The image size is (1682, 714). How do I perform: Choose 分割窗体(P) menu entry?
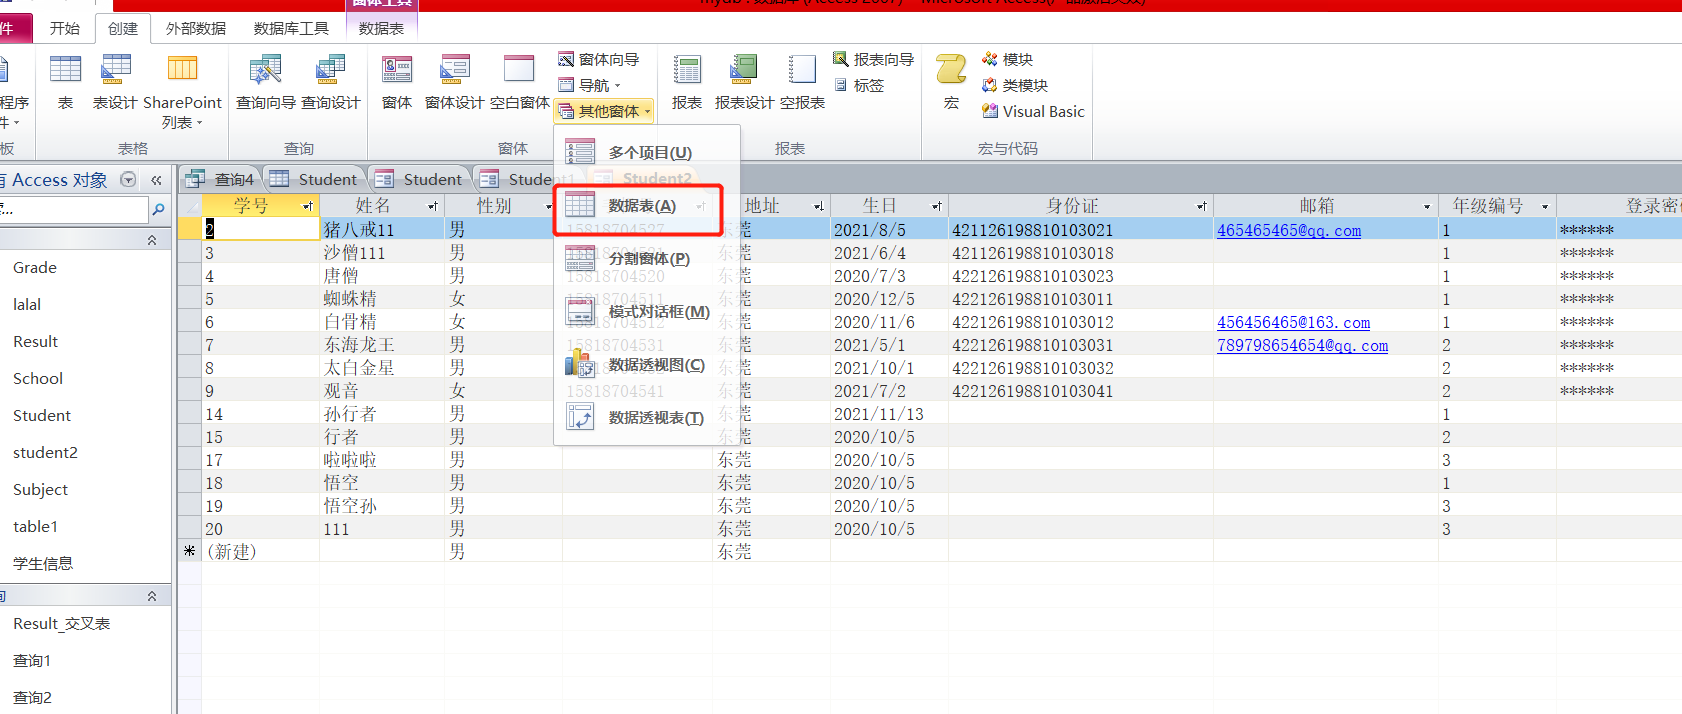648,259
